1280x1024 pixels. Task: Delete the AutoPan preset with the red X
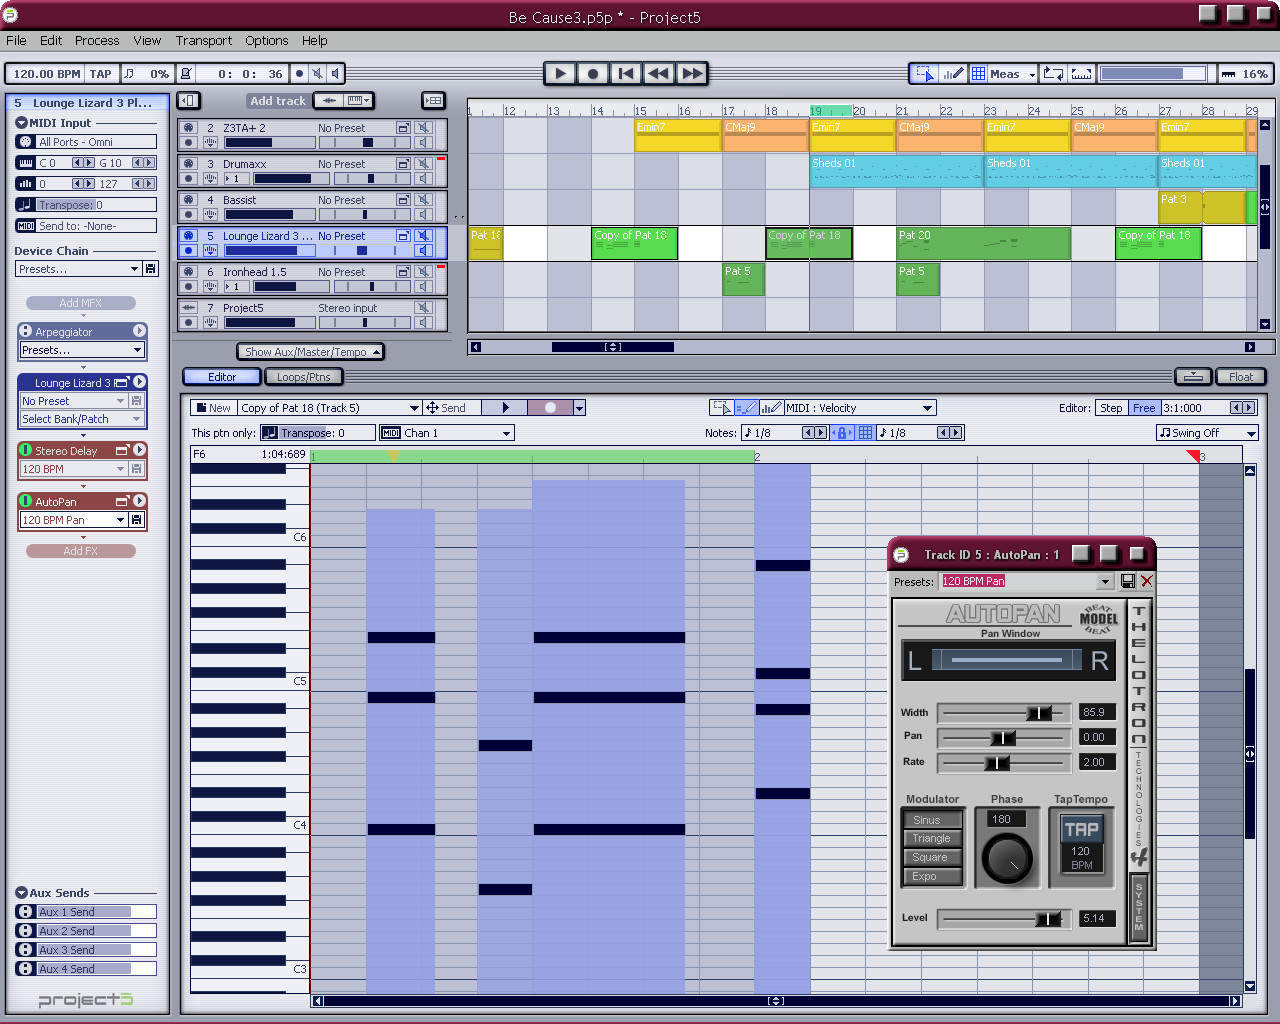[1146, 581]
